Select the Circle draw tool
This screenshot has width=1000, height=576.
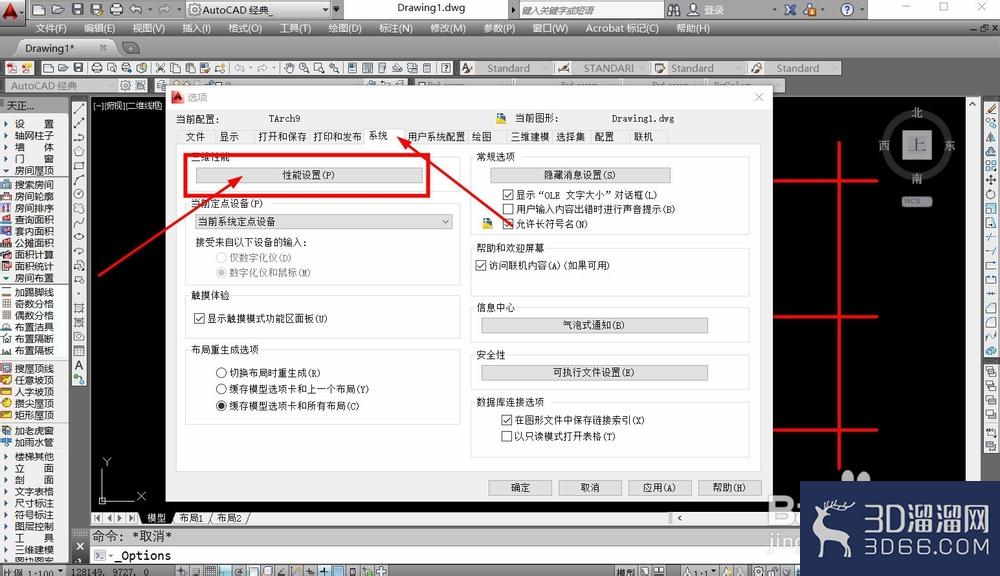coord(79,193)
